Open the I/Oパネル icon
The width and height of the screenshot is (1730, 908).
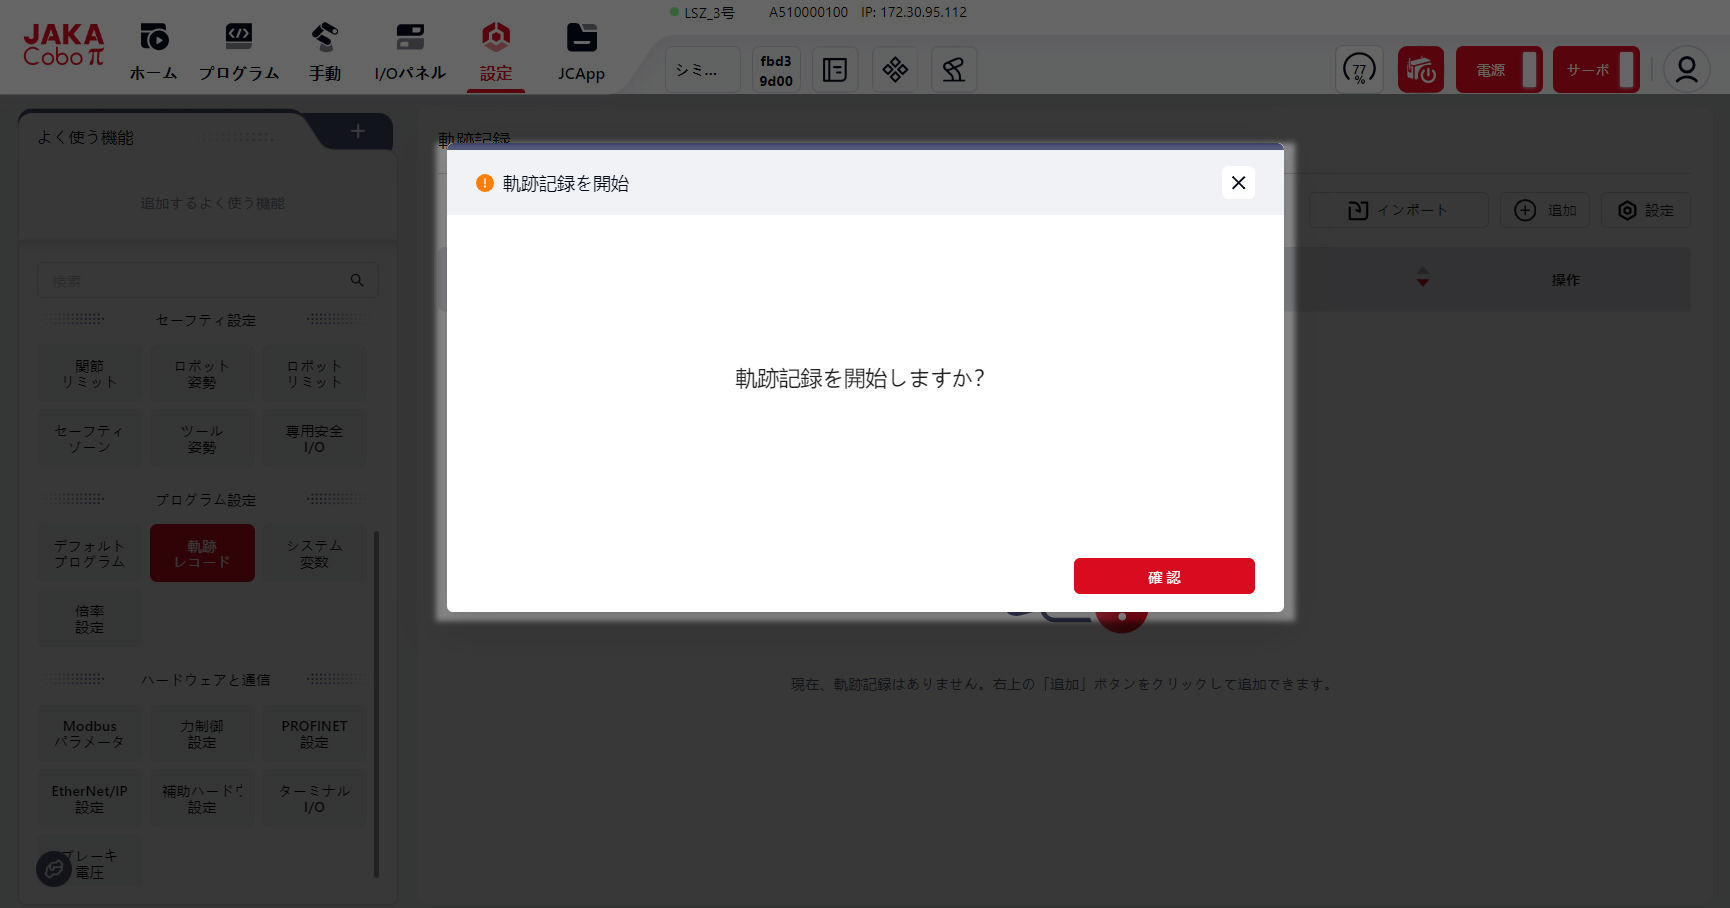[x=410, y=38]
